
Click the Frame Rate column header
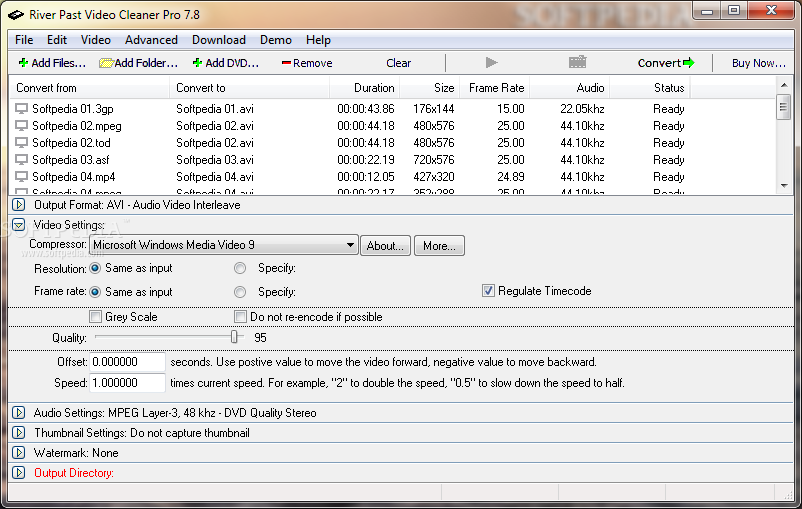[495, 88]
